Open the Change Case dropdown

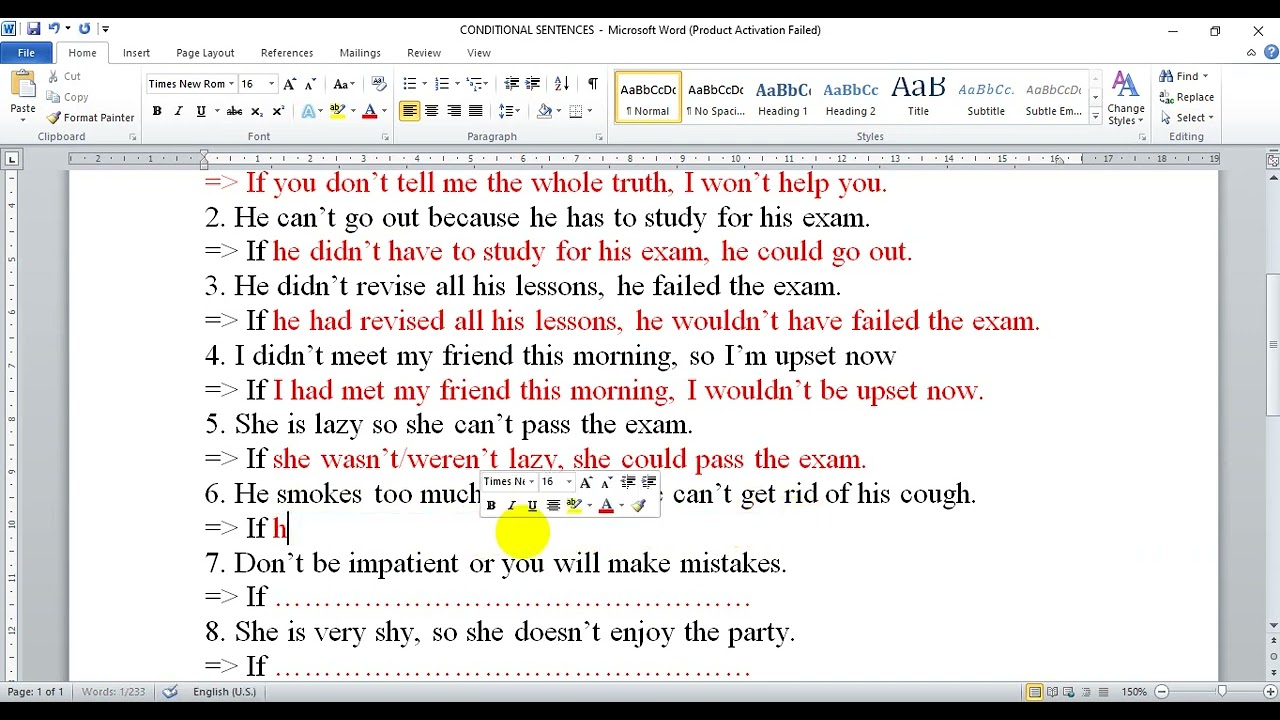click(x=344, y=84)
